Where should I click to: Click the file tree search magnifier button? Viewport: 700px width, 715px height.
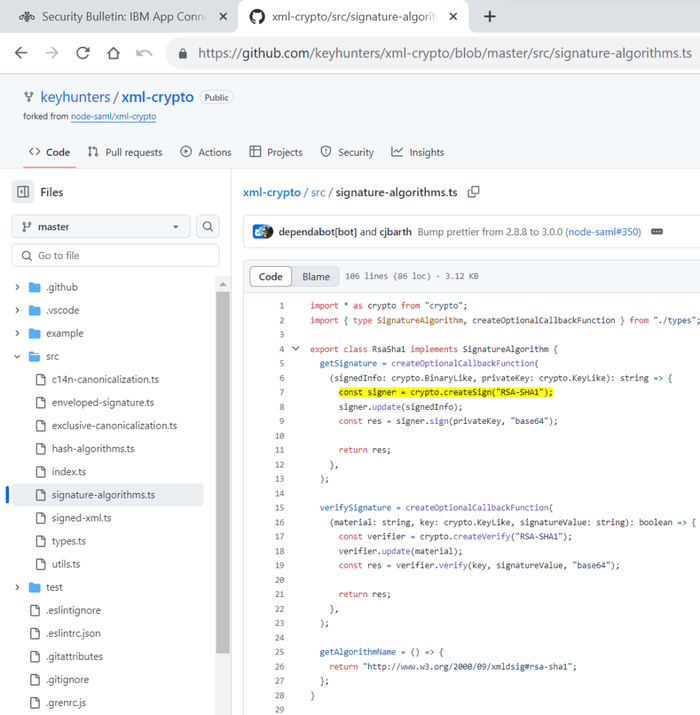pos(208,227)
